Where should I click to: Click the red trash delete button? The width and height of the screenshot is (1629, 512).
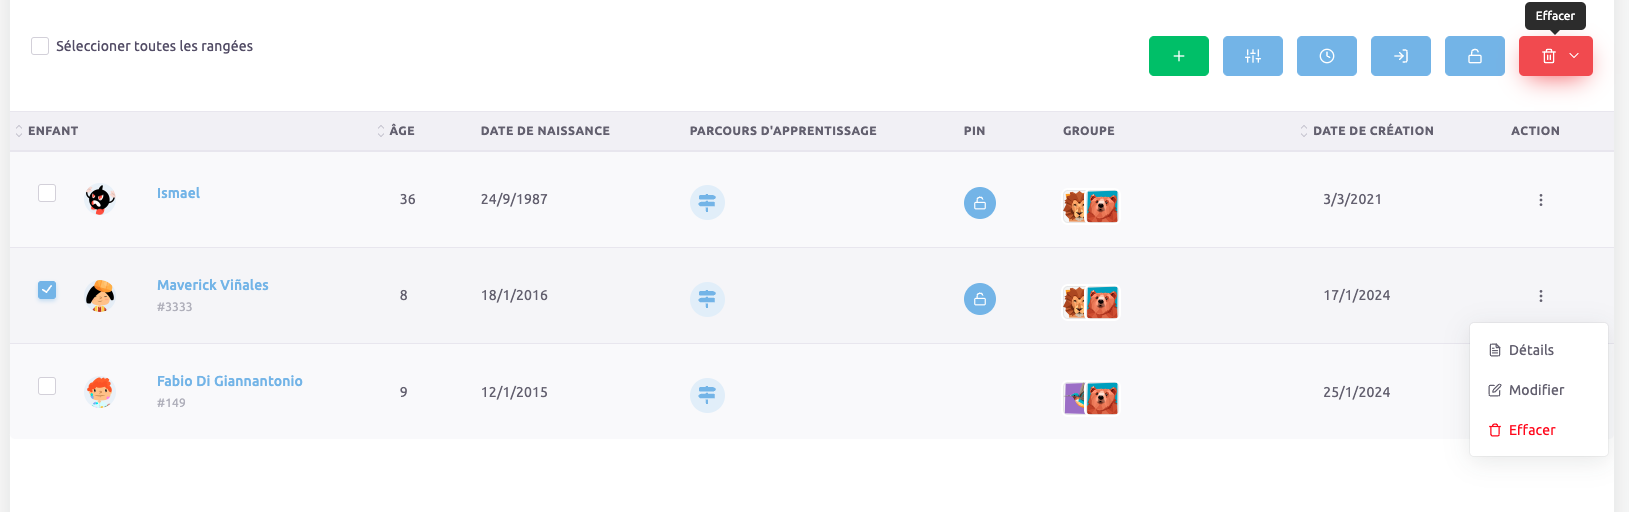pos(1547,56)
